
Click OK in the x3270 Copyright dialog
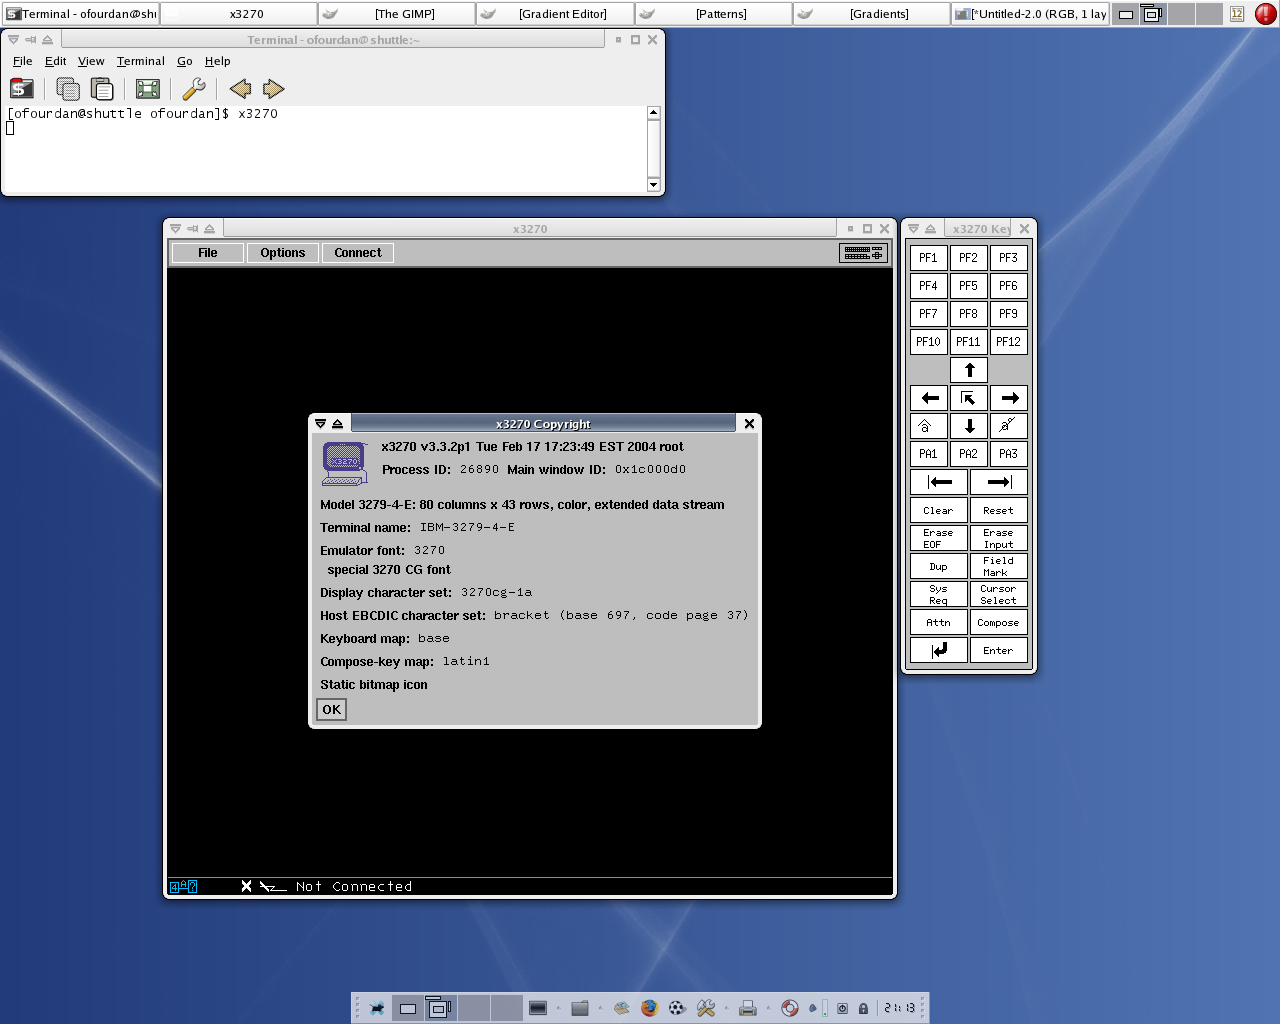pos(331,709)
